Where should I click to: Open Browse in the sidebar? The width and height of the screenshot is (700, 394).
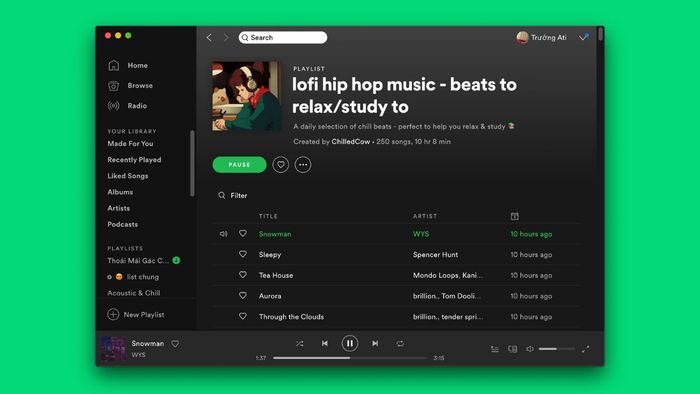[x=140, y=85]
